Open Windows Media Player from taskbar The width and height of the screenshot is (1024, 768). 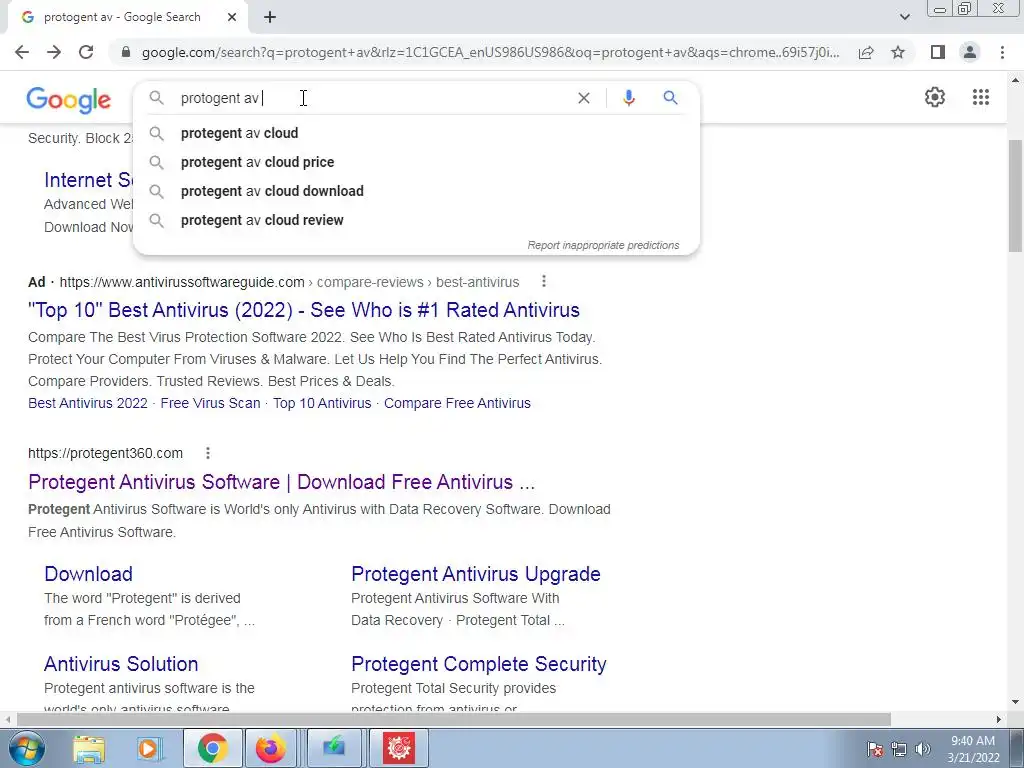pyautogui.click(x=149, y=748)
